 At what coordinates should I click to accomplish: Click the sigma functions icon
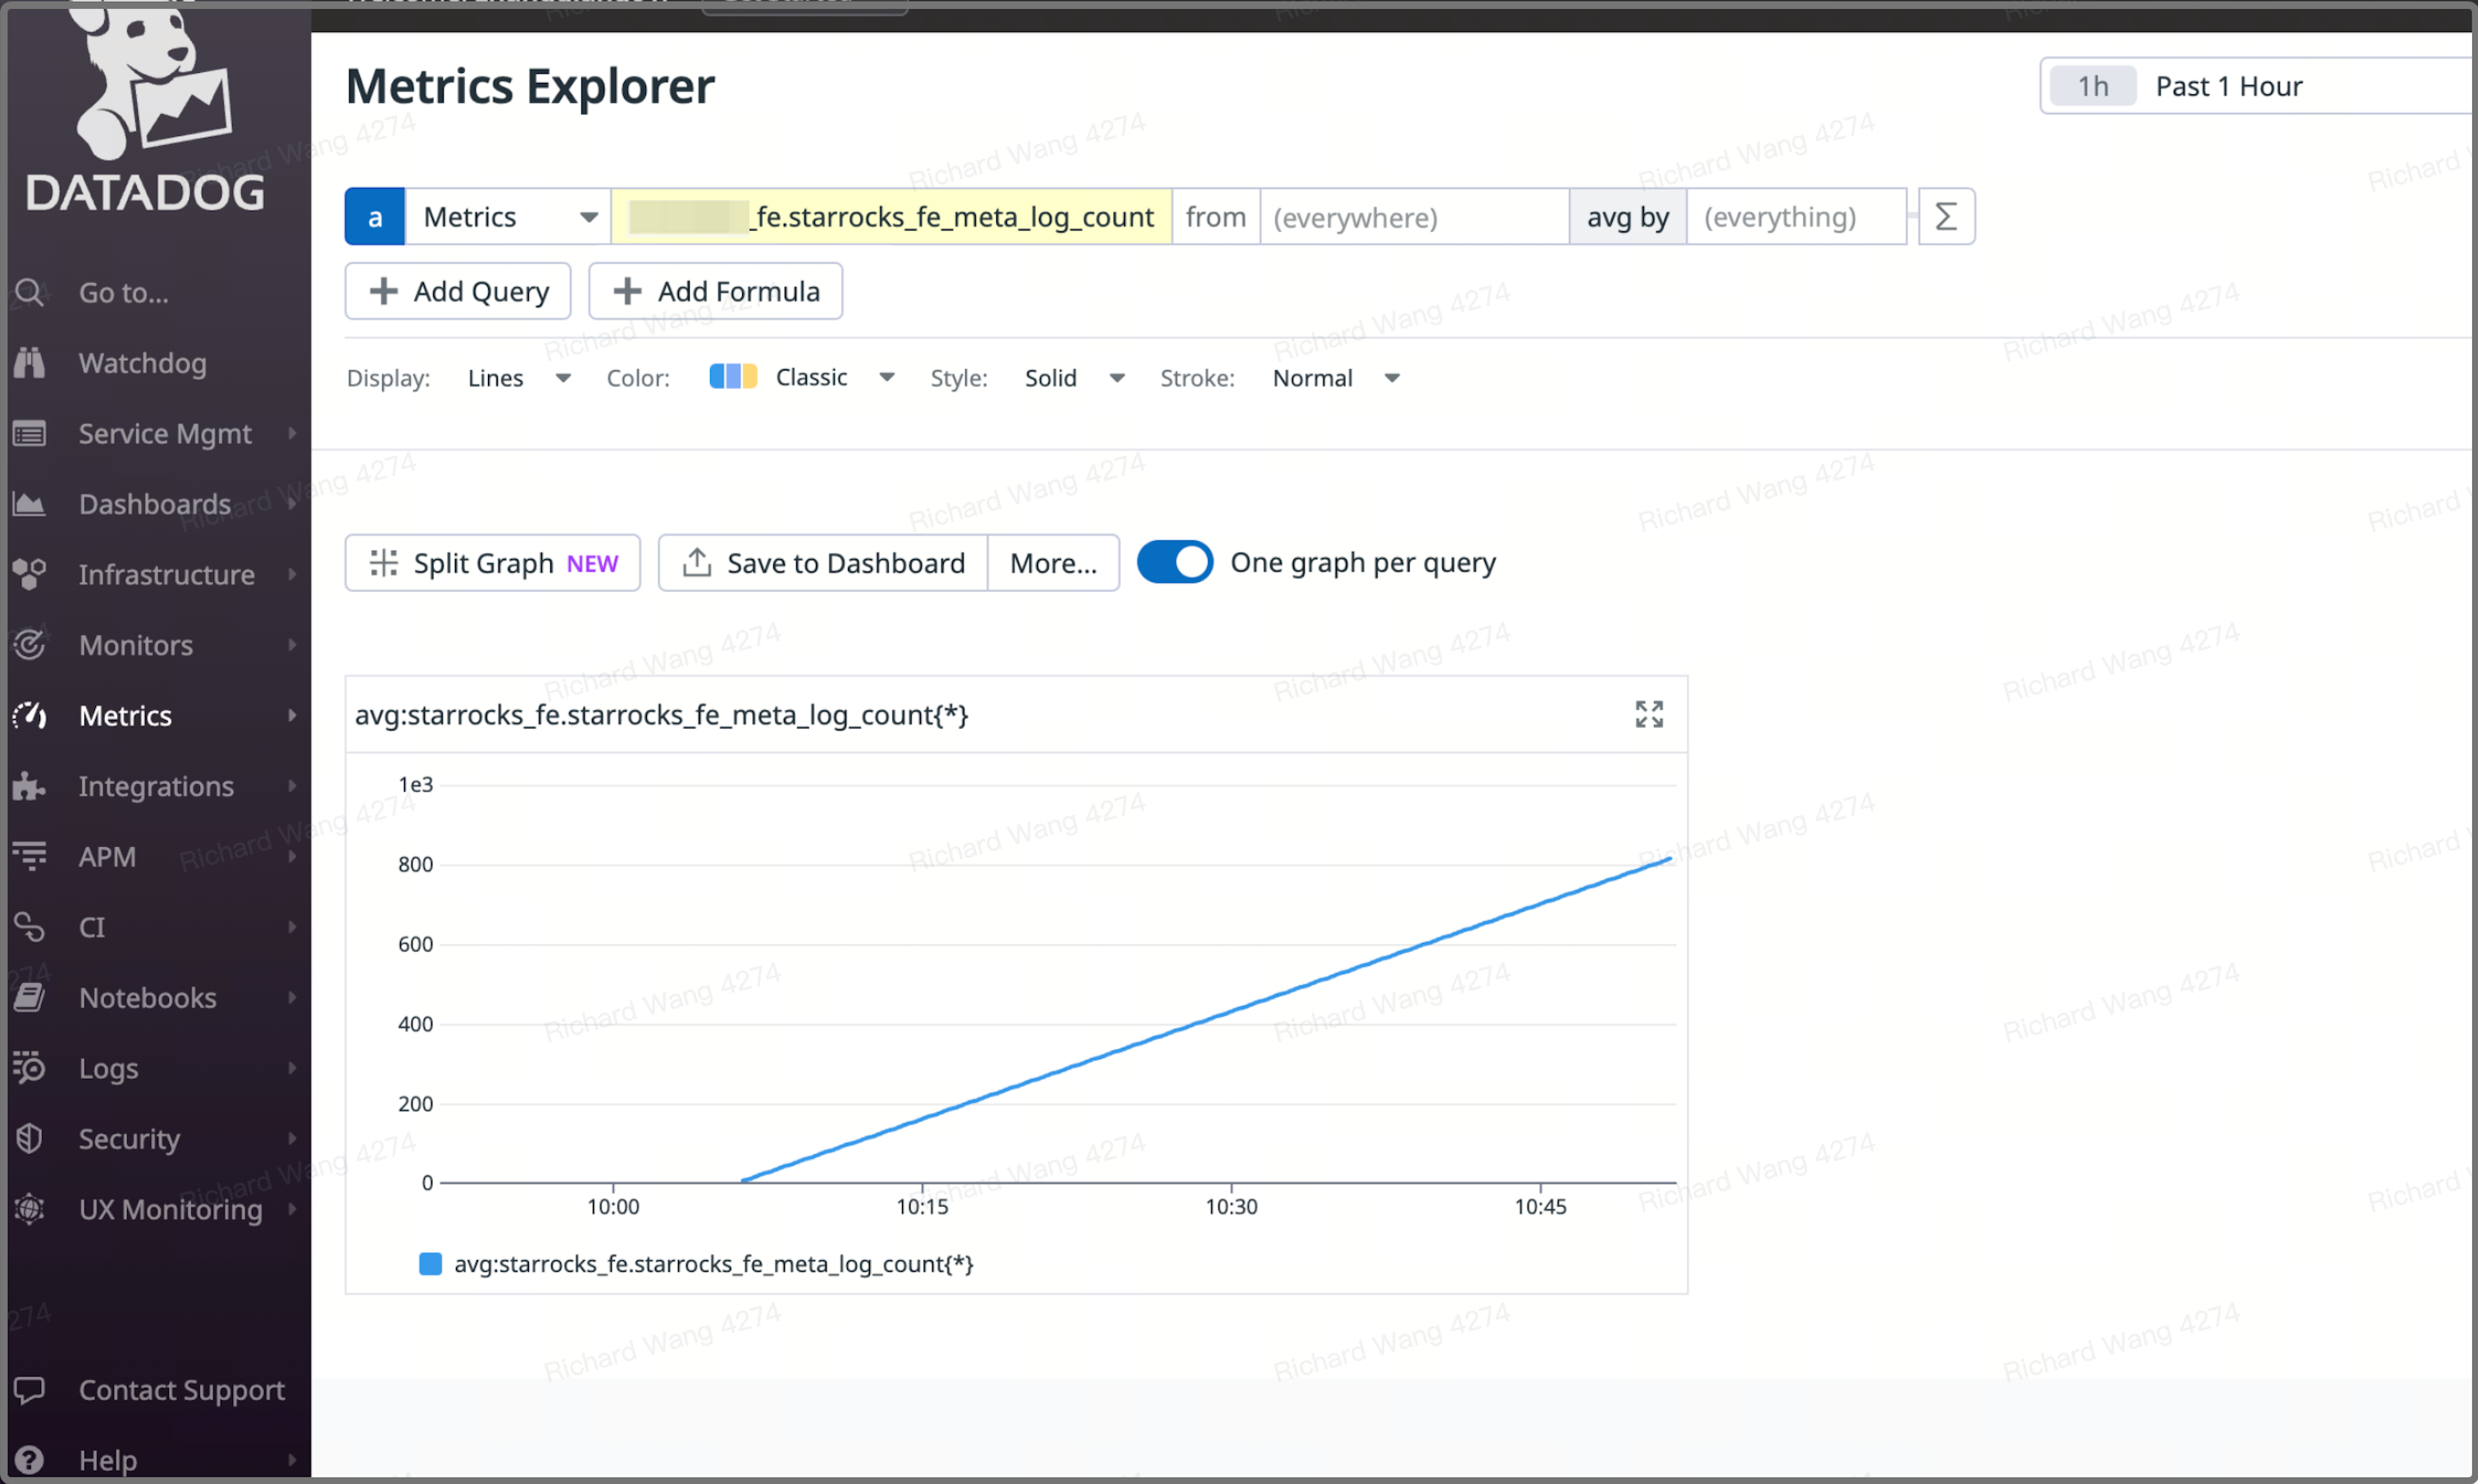point(1945,217)
